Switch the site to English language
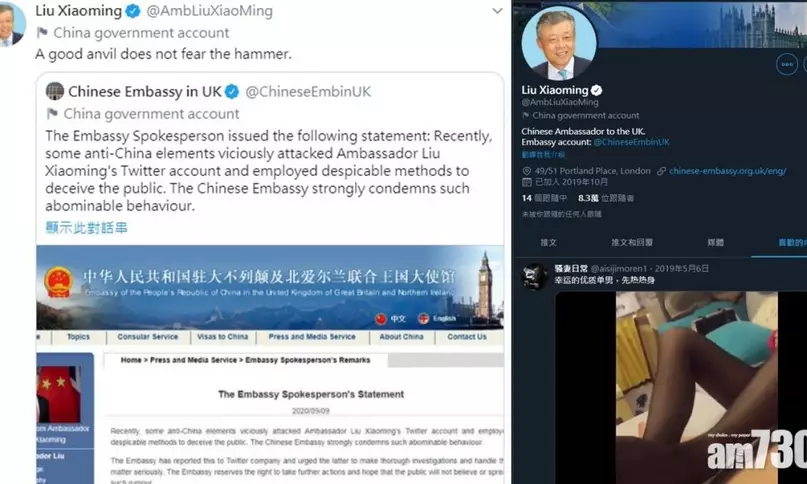Viewport: 807px width, 484px height. click(437, 319)
